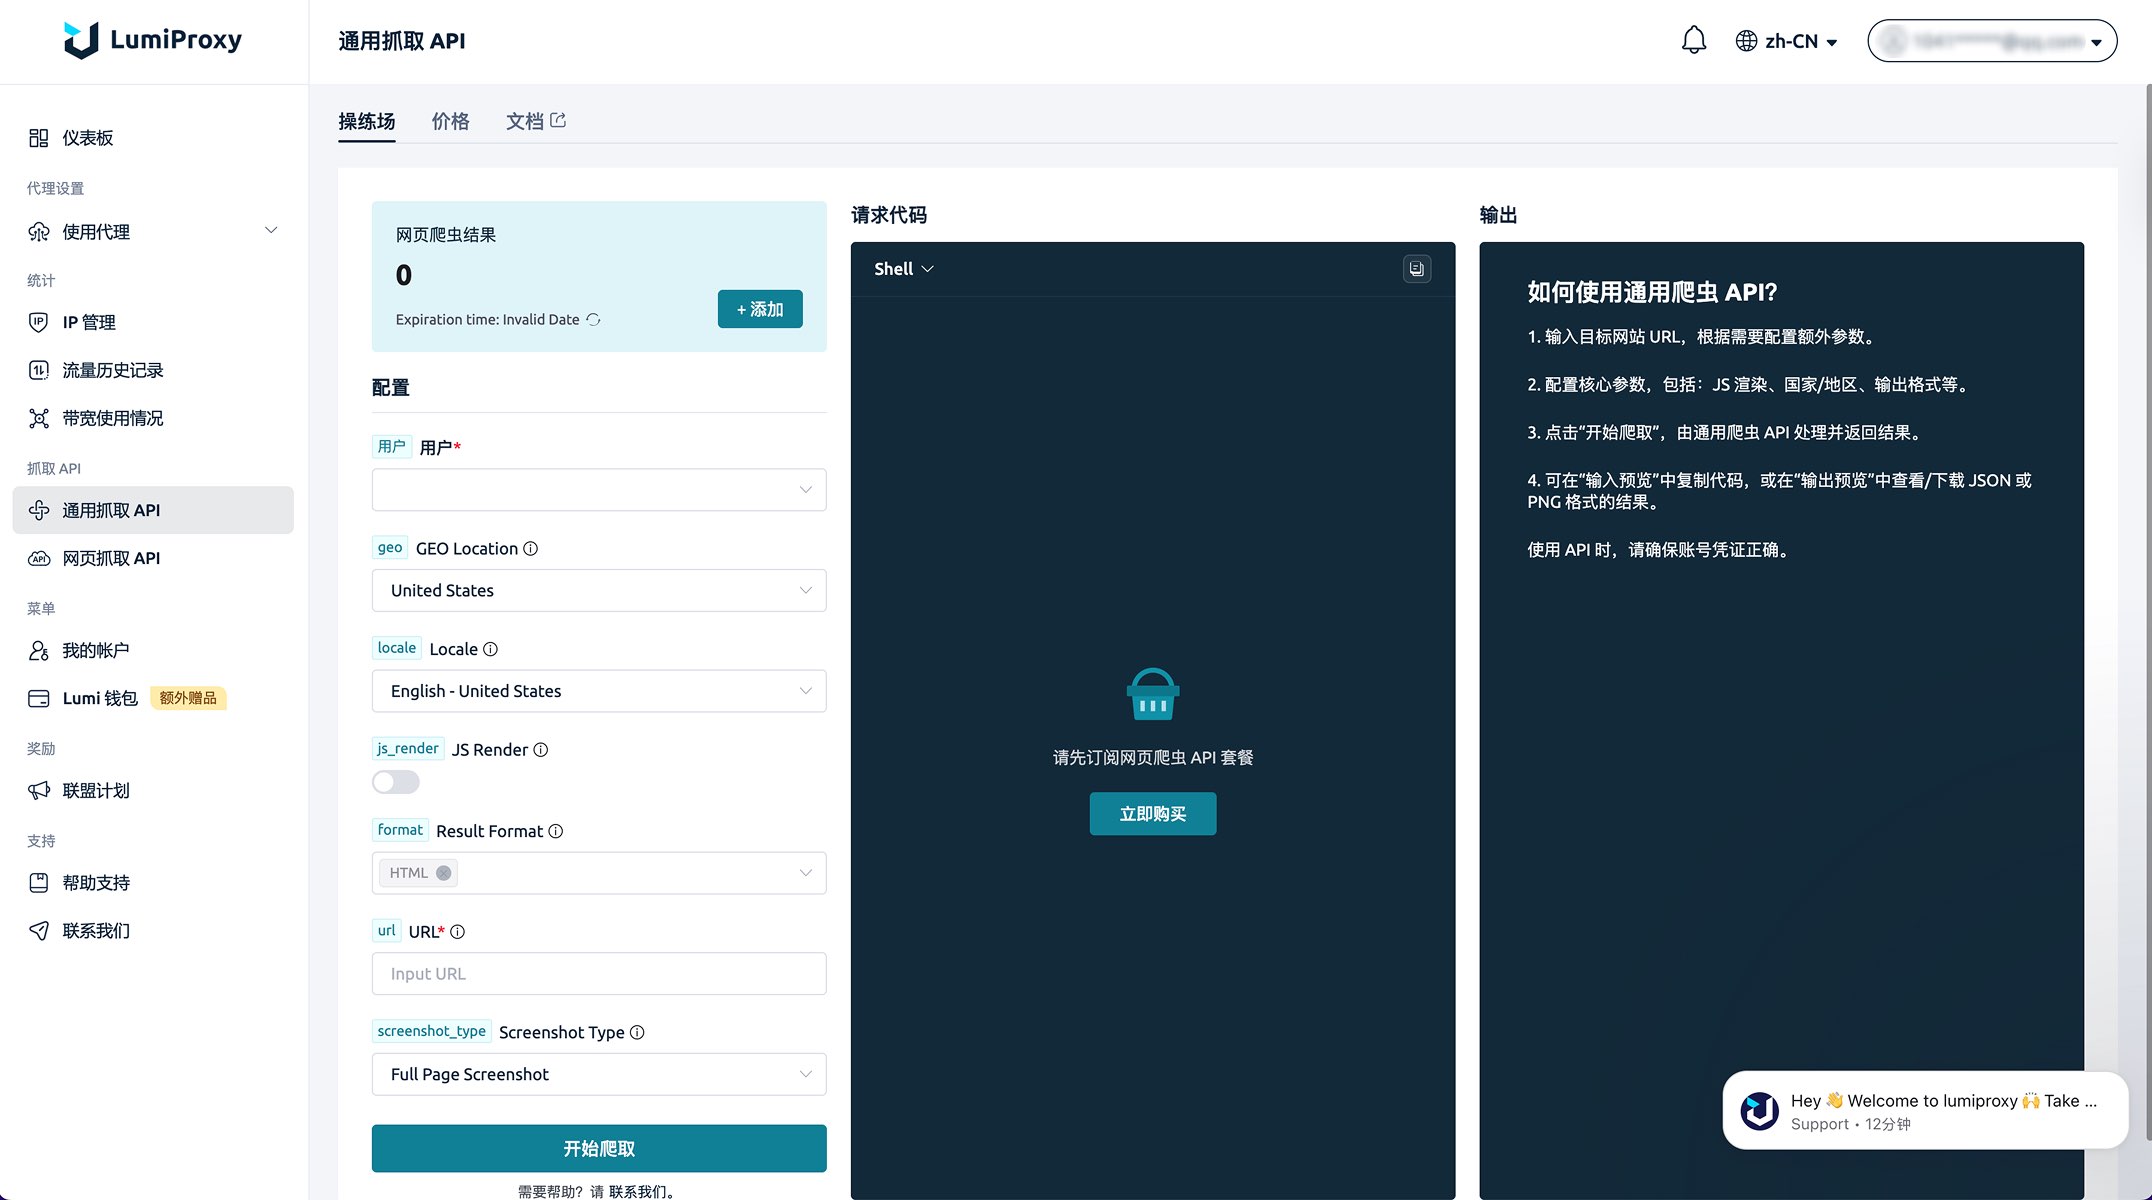Screen dimensions: 2152x1200
Task: Expand the 使用代理 menu chevron
Action: tap(271, 231)
